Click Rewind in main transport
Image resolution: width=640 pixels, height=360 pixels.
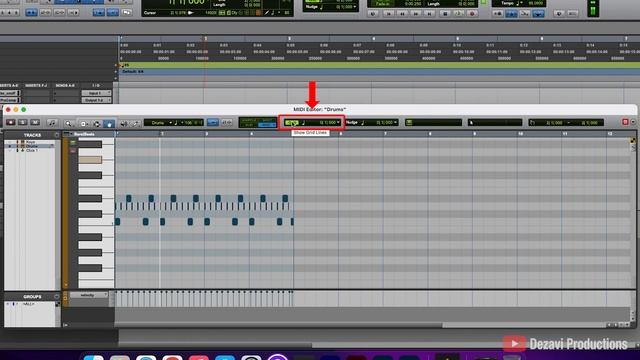(402, 13)
